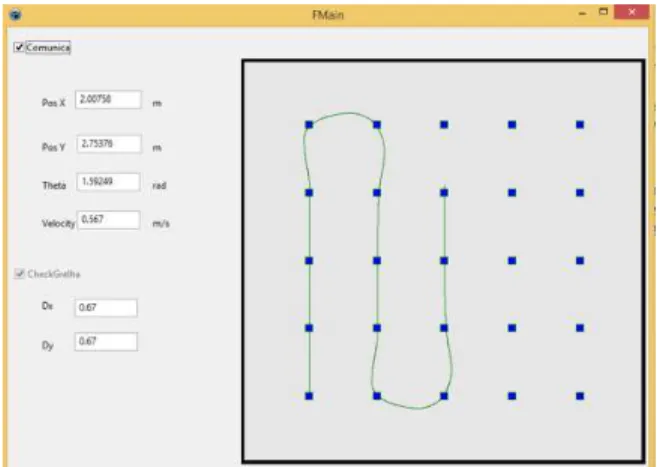Viewport: 657px width, 467px height.
Task: Click the m/s unit label
Action: 161,224
